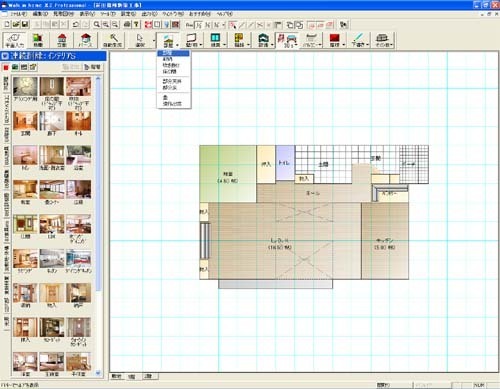Select the last entry in the open dropdown menu
Screen dimensions: 500x389
(x=173, y=104)
